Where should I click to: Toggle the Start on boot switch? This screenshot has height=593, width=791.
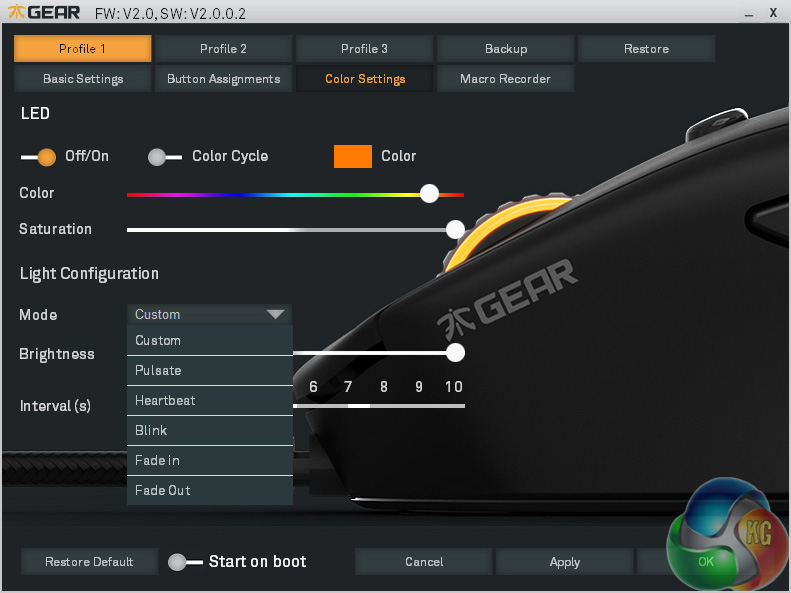pyautogui.click(x=185, y=562)
